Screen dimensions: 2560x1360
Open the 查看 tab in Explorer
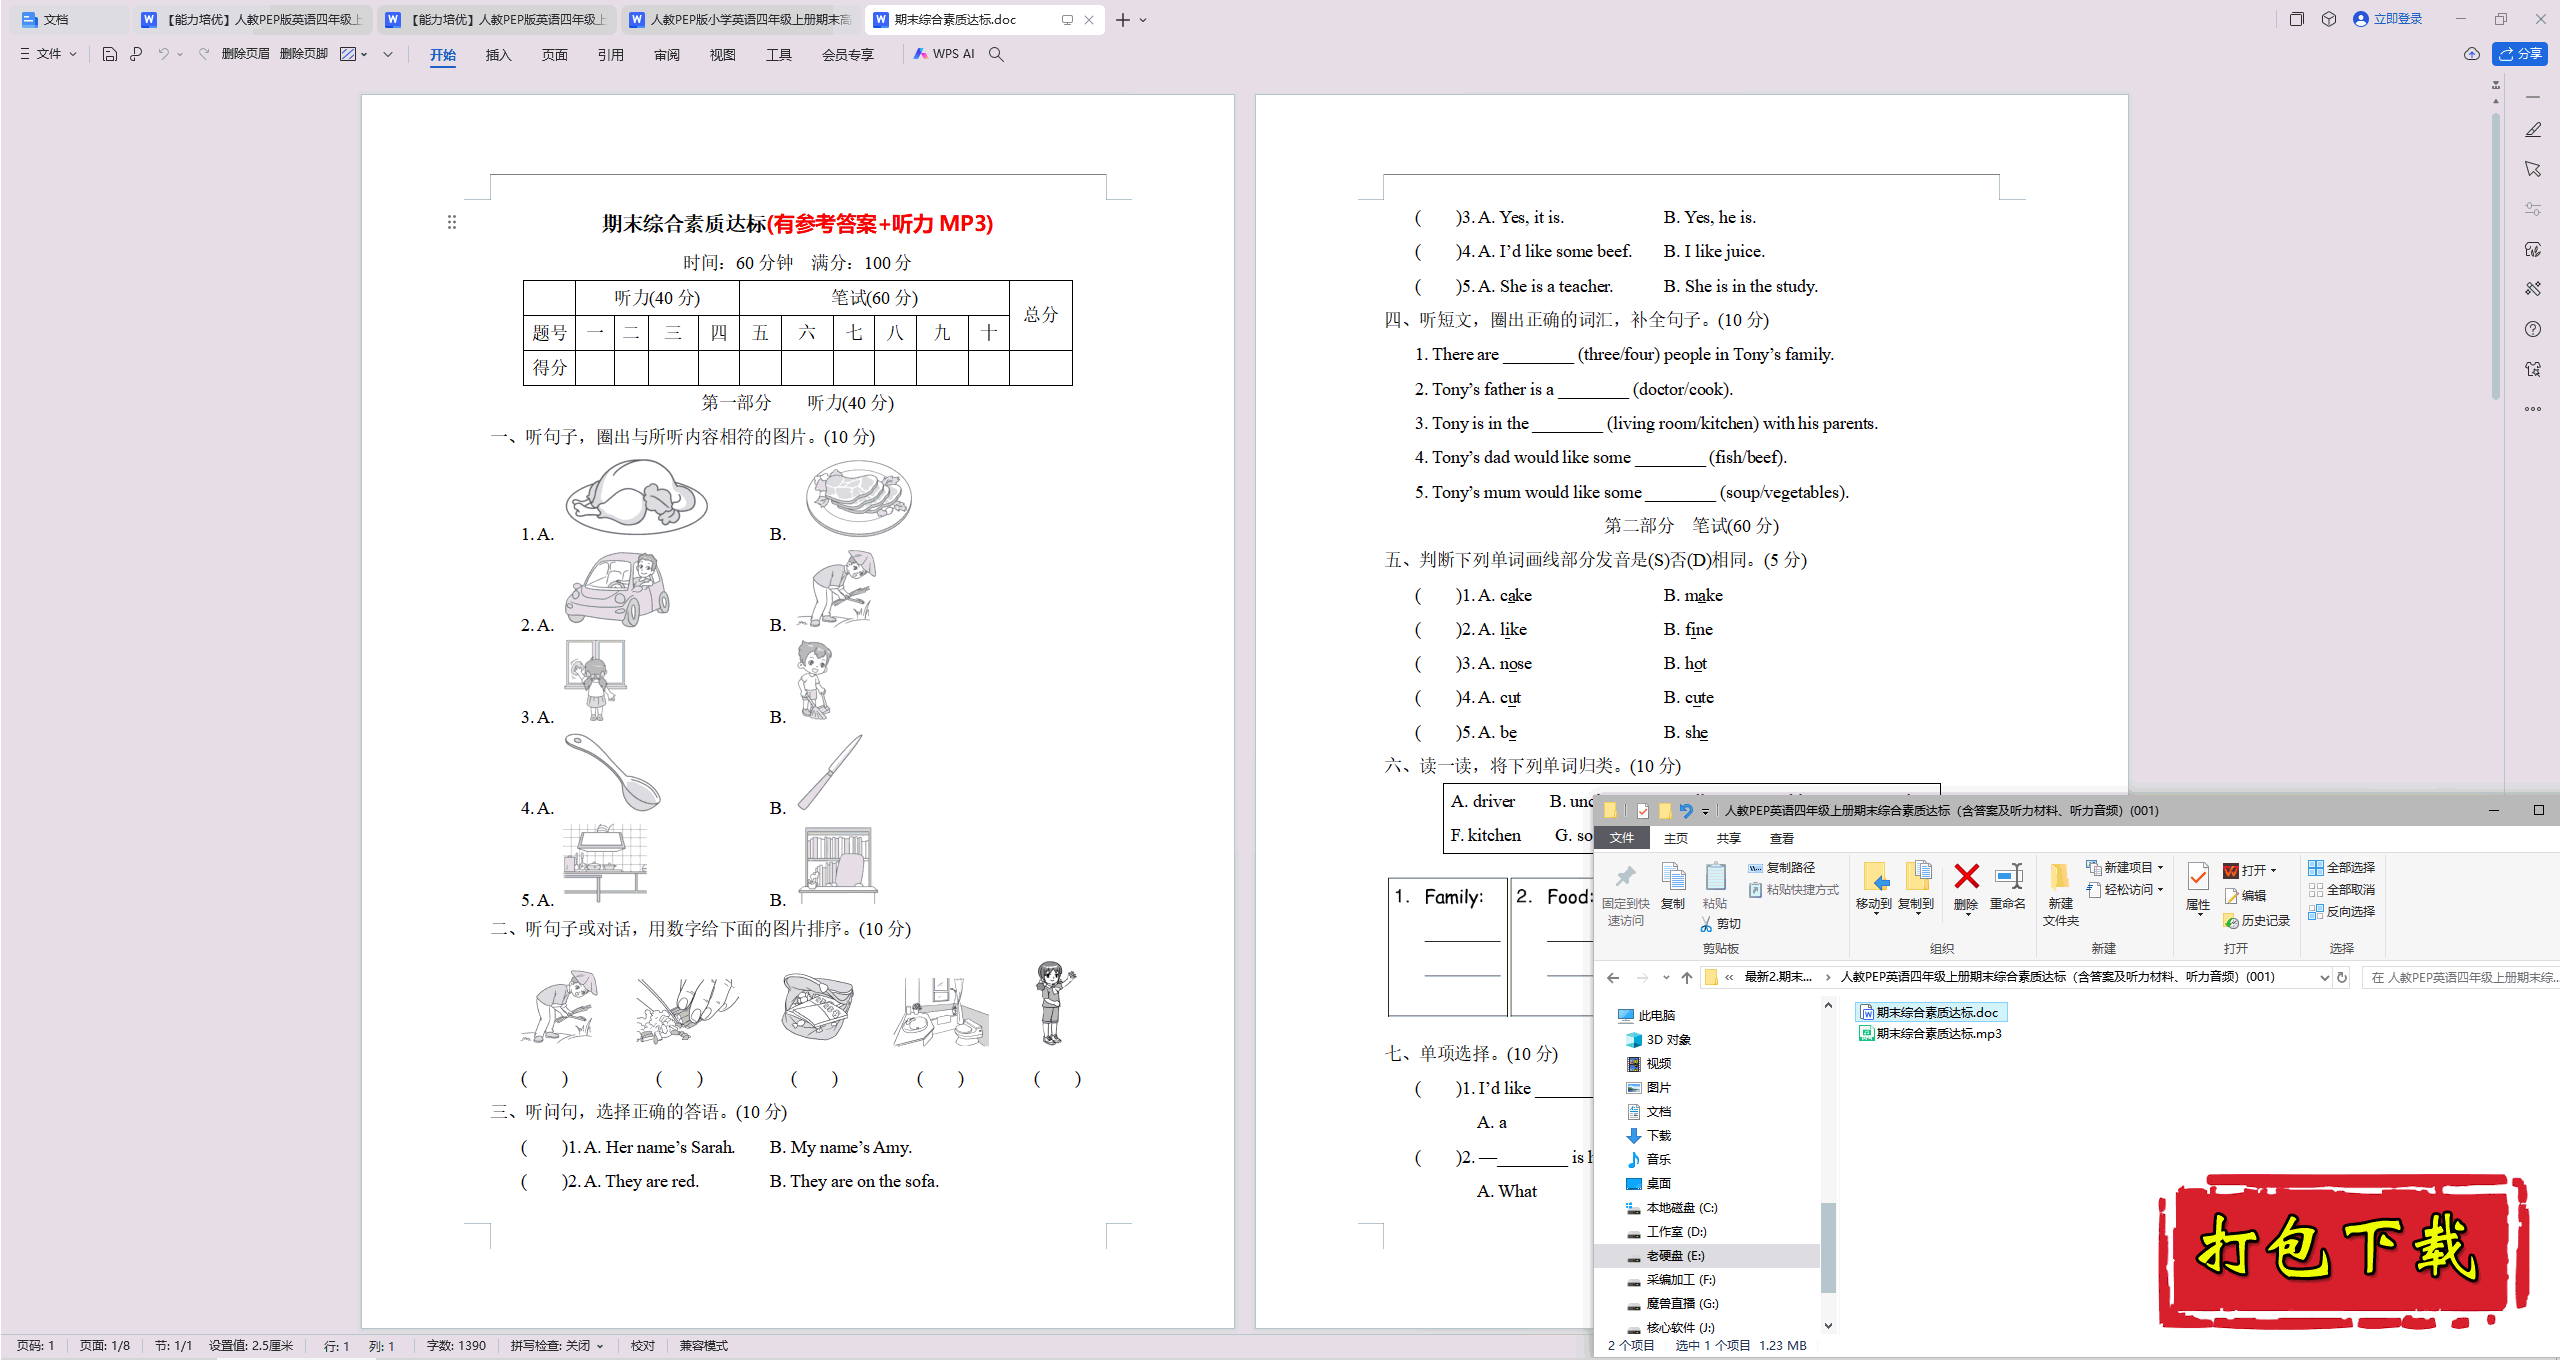point(1781,838)
